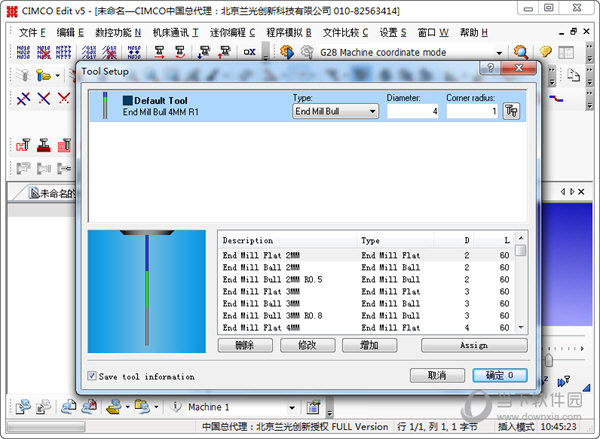Viewport: 600px width, 439px height.
Task: Click the oX toolbar icon
Action: (249, 52)
